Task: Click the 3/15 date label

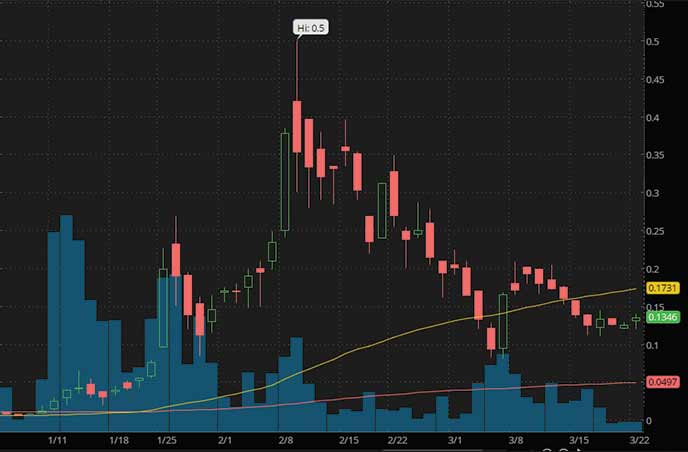Action: (579, 440)
